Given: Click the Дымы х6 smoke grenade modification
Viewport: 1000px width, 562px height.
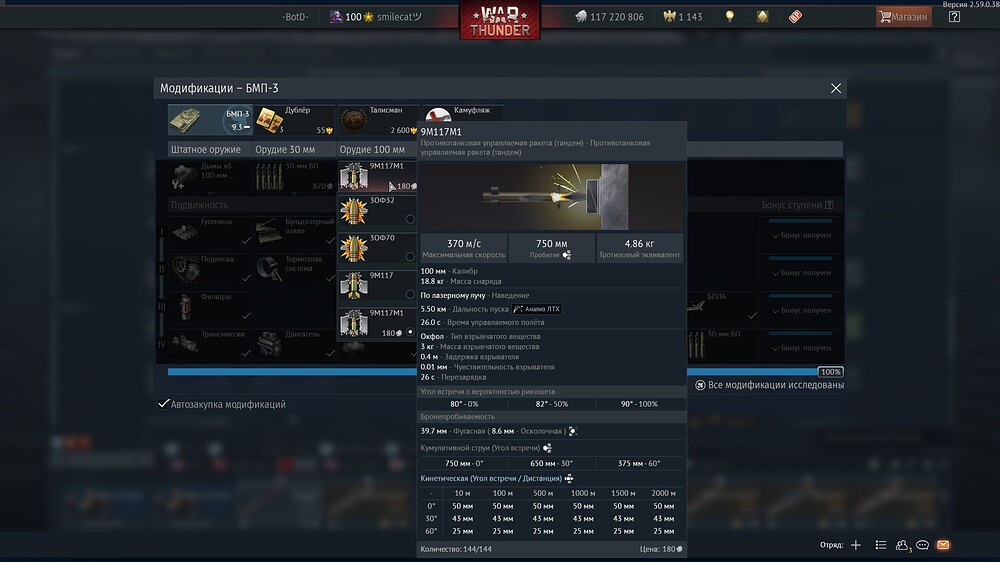Looking at the screenshot, I should (x=210, y=176).
